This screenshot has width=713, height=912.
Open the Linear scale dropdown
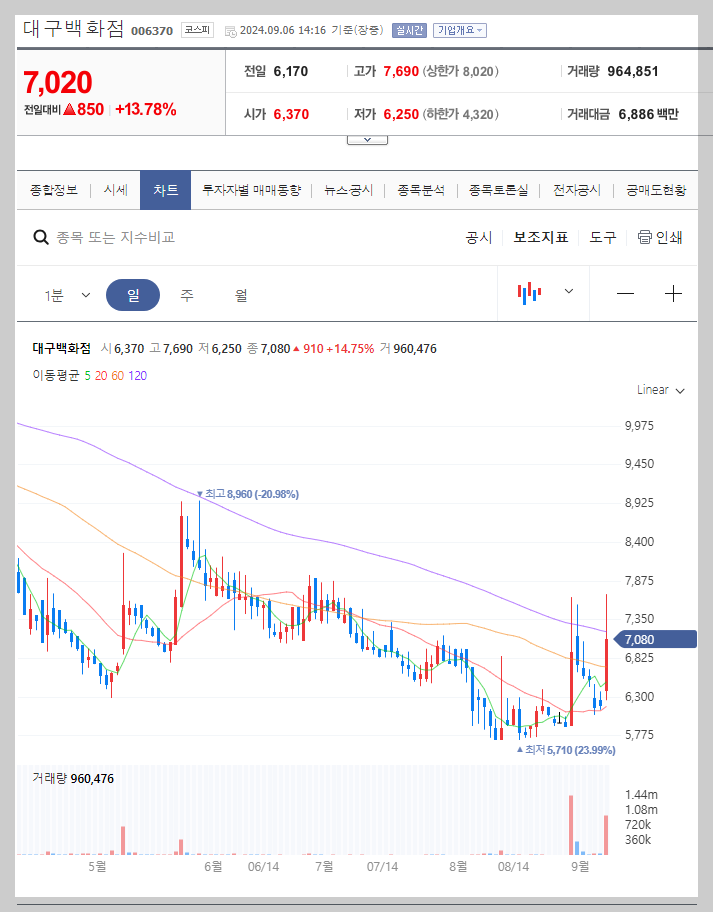point(658,390)
